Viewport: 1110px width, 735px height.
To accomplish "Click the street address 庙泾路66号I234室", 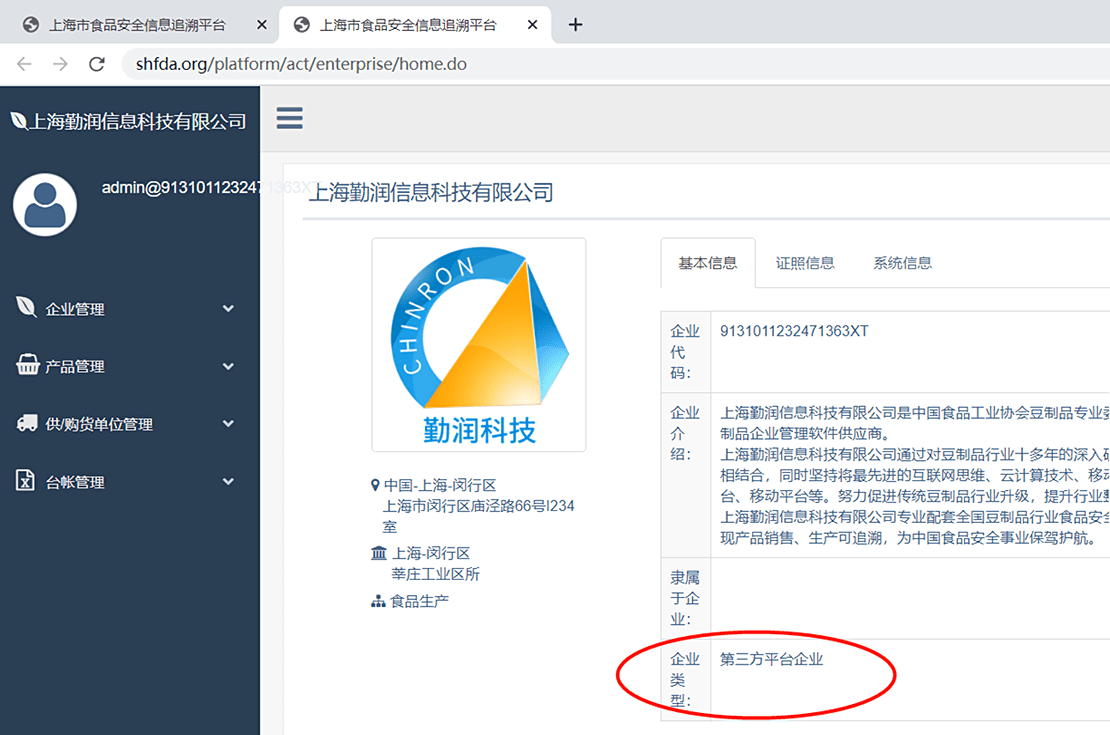I will 479,516.
